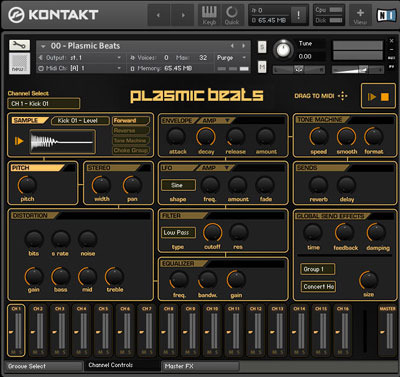This screenshot has width=400, height=377.
Task: Click the Sine LFO shape button
Action: (178, 185)
